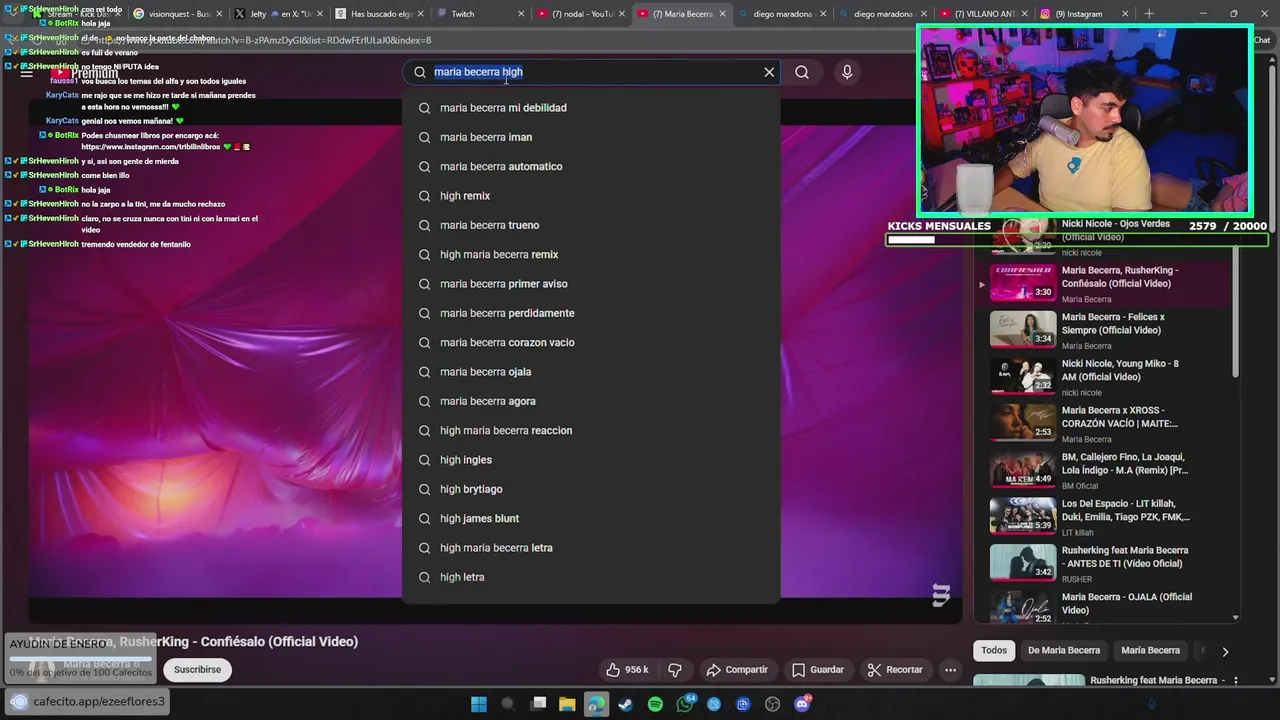Open Discord from the taskbar
This screenshot has width=1280, height=720.
[802, 704]
